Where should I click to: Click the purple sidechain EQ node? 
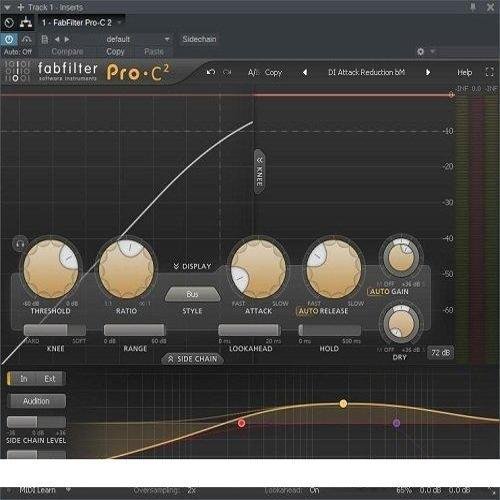396,423
